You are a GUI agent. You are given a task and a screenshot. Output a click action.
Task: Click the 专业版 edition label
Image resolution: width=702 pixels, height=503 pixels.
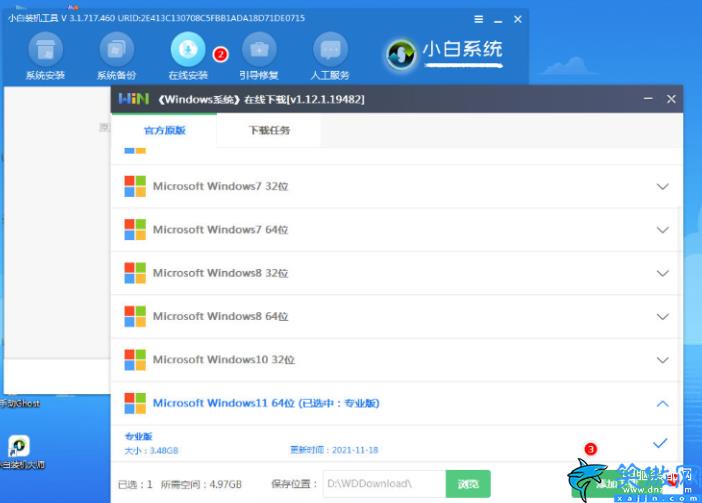pos(138,436)
